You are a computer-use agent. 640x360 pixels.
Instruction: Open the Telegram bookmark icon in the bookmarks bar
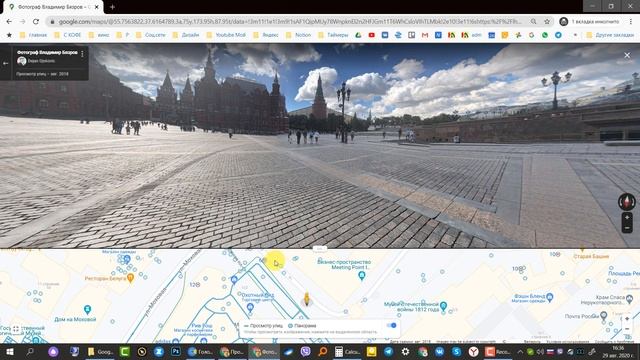pos(558,35)
